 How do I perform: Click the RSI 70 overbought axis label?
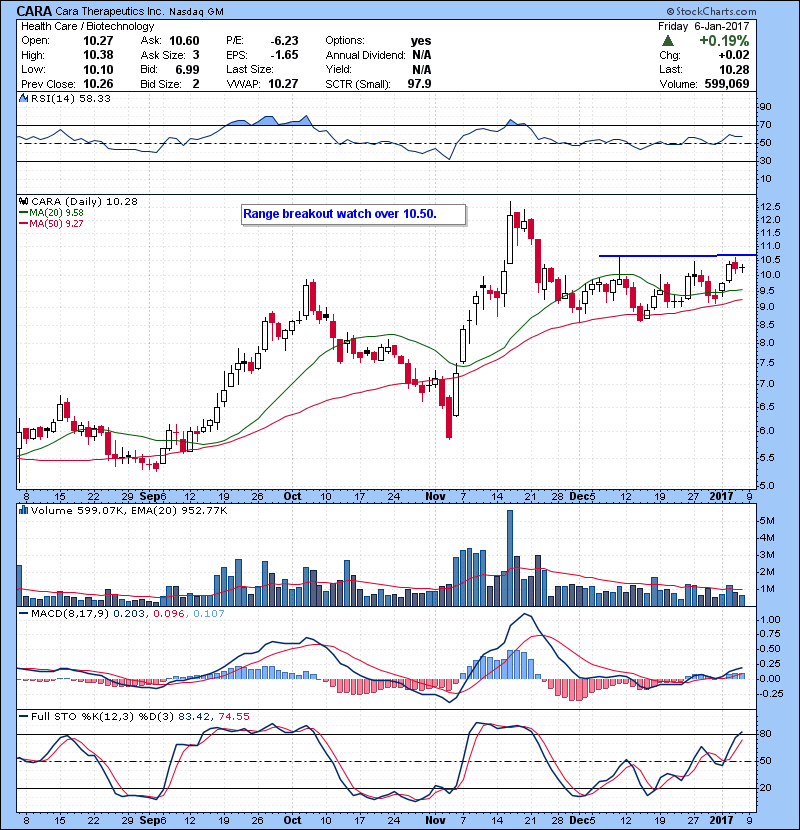pos(766,125)
